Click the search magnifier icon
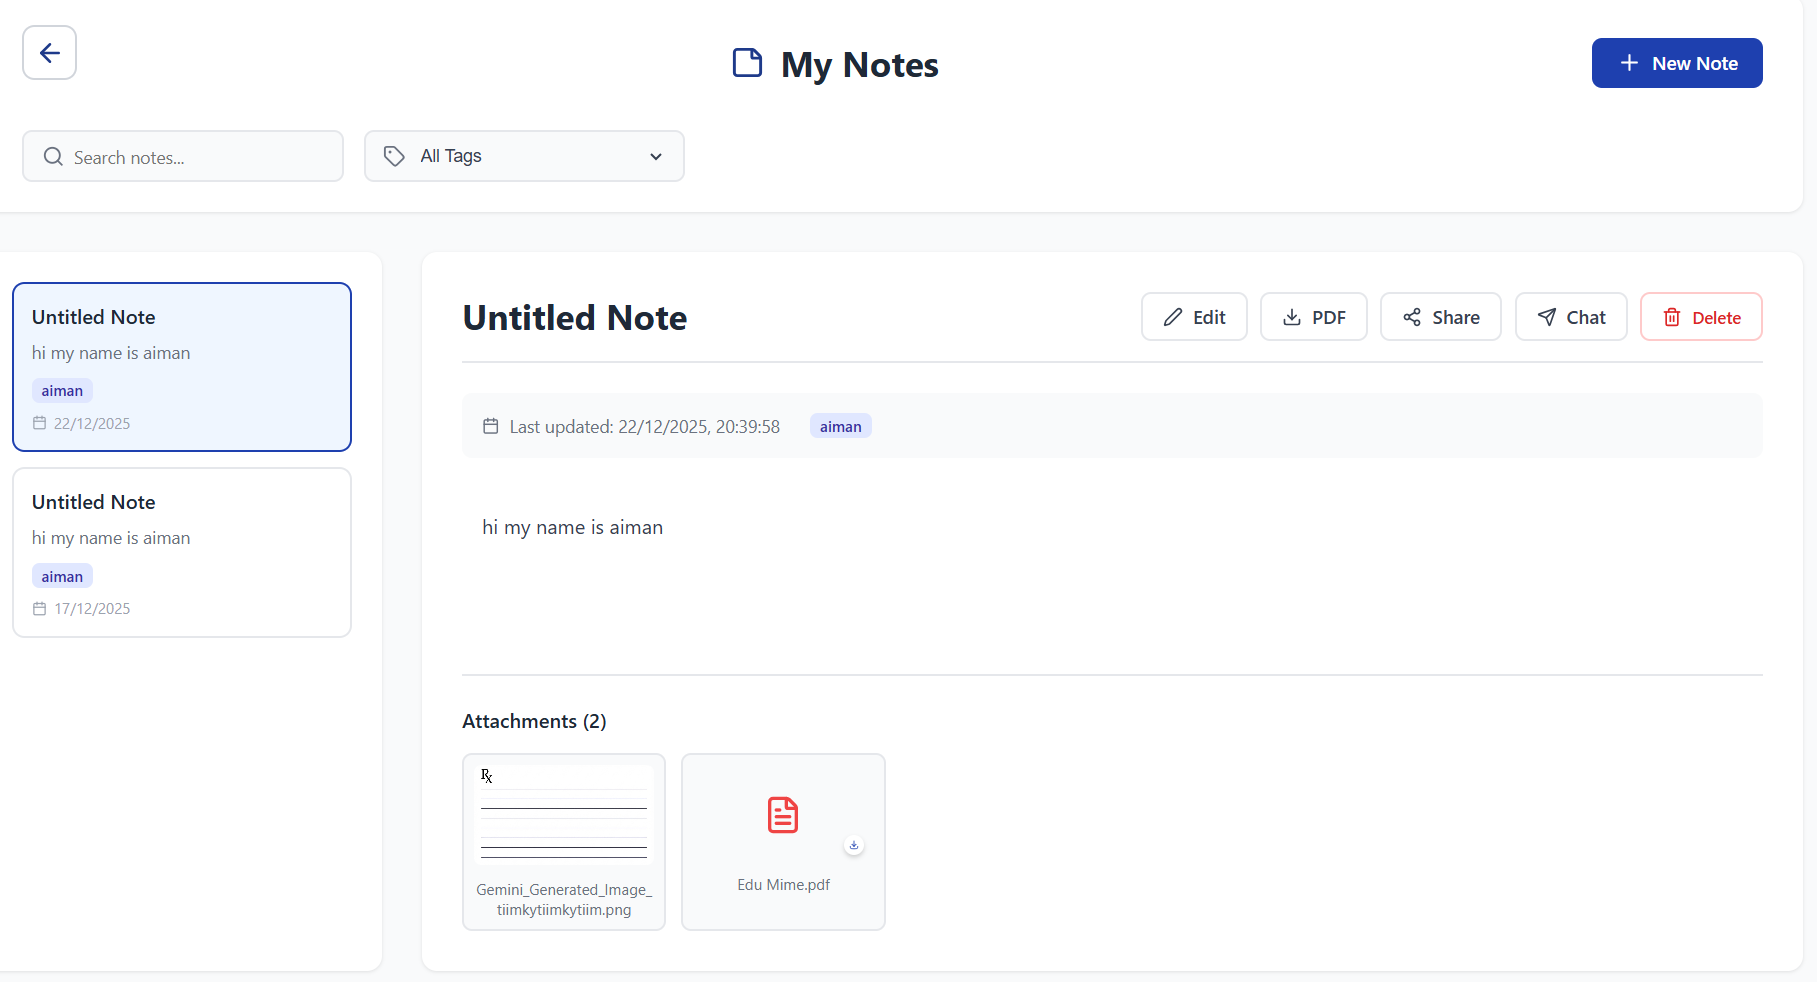Screen dimensions: 1817x982 tap(53, 157)
